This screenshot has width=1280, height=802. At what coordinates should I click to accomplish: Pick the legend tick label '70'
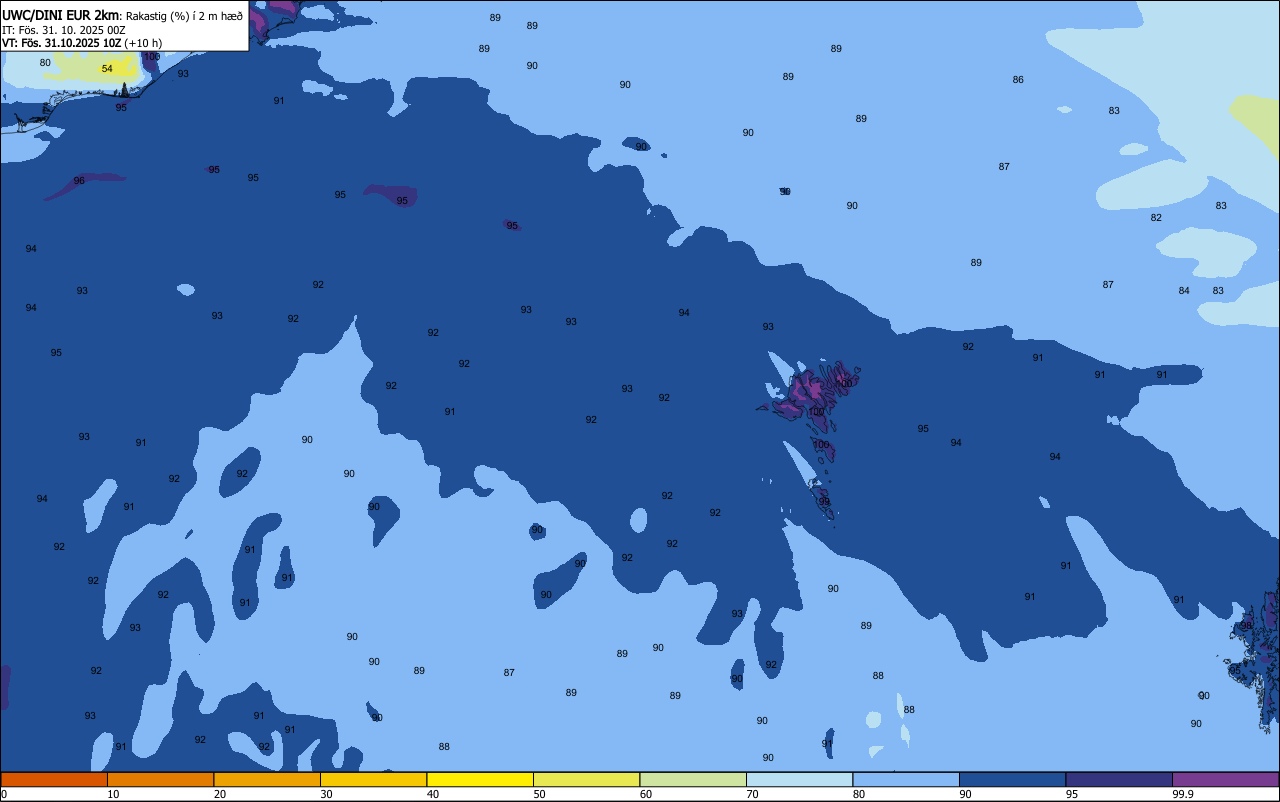[x=752, y=794]
